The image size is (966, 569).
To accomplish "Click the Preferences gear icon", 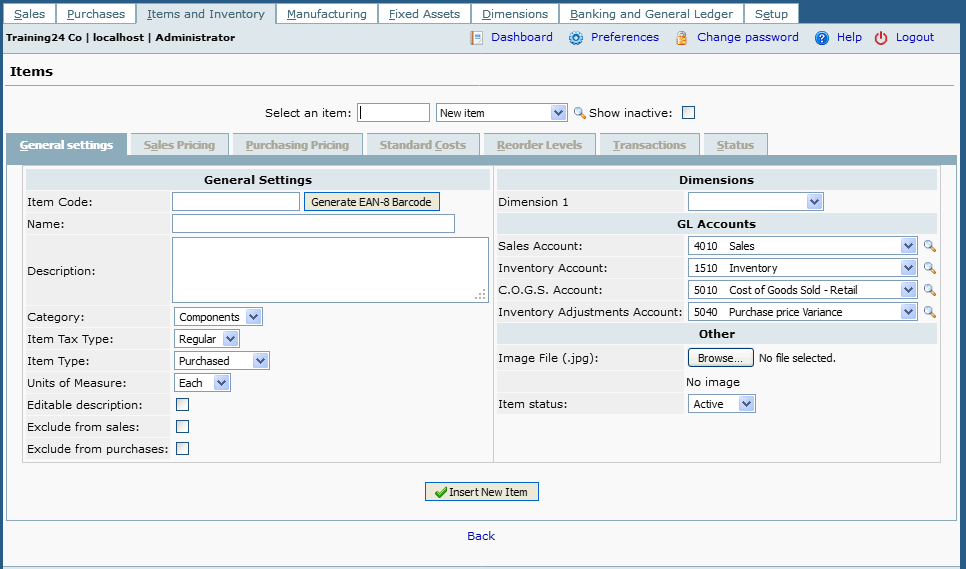I will [576, 38].
